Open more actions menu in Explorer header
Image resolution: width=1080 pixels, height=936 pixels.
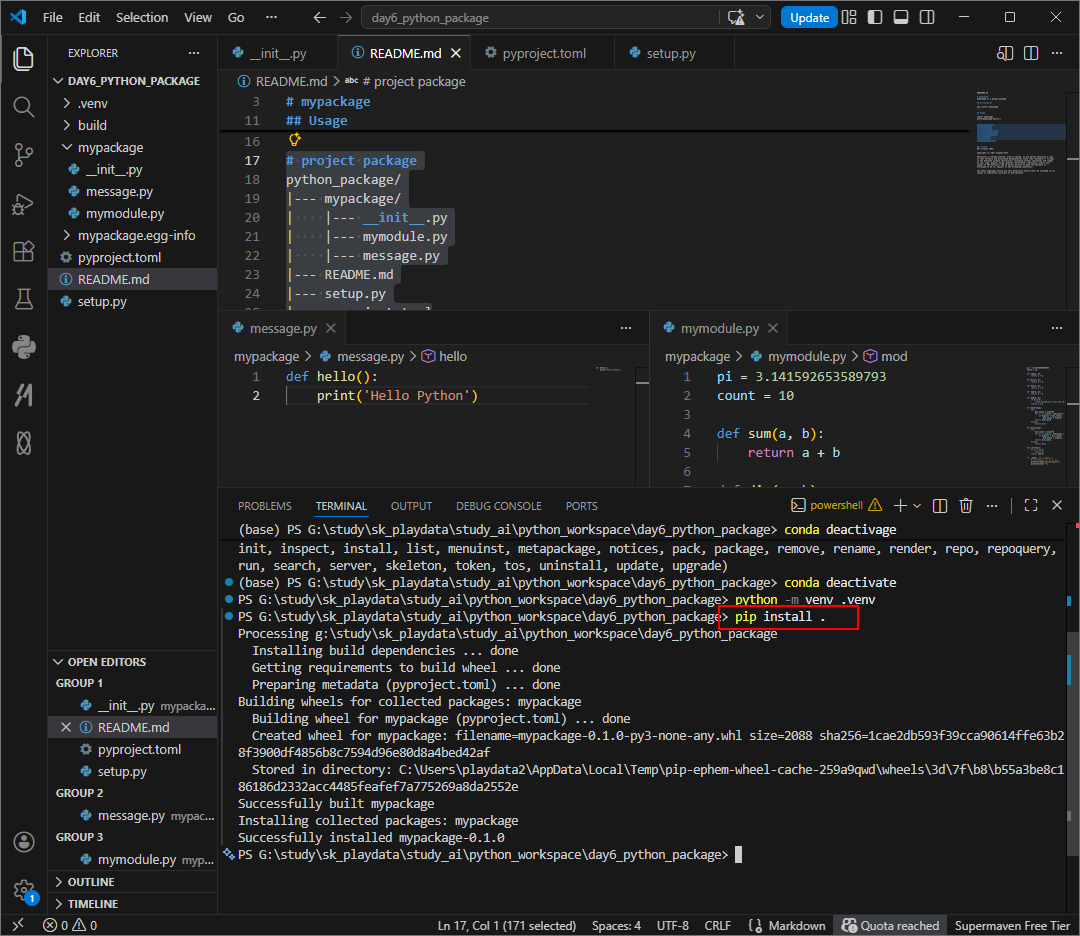point(194,53)
